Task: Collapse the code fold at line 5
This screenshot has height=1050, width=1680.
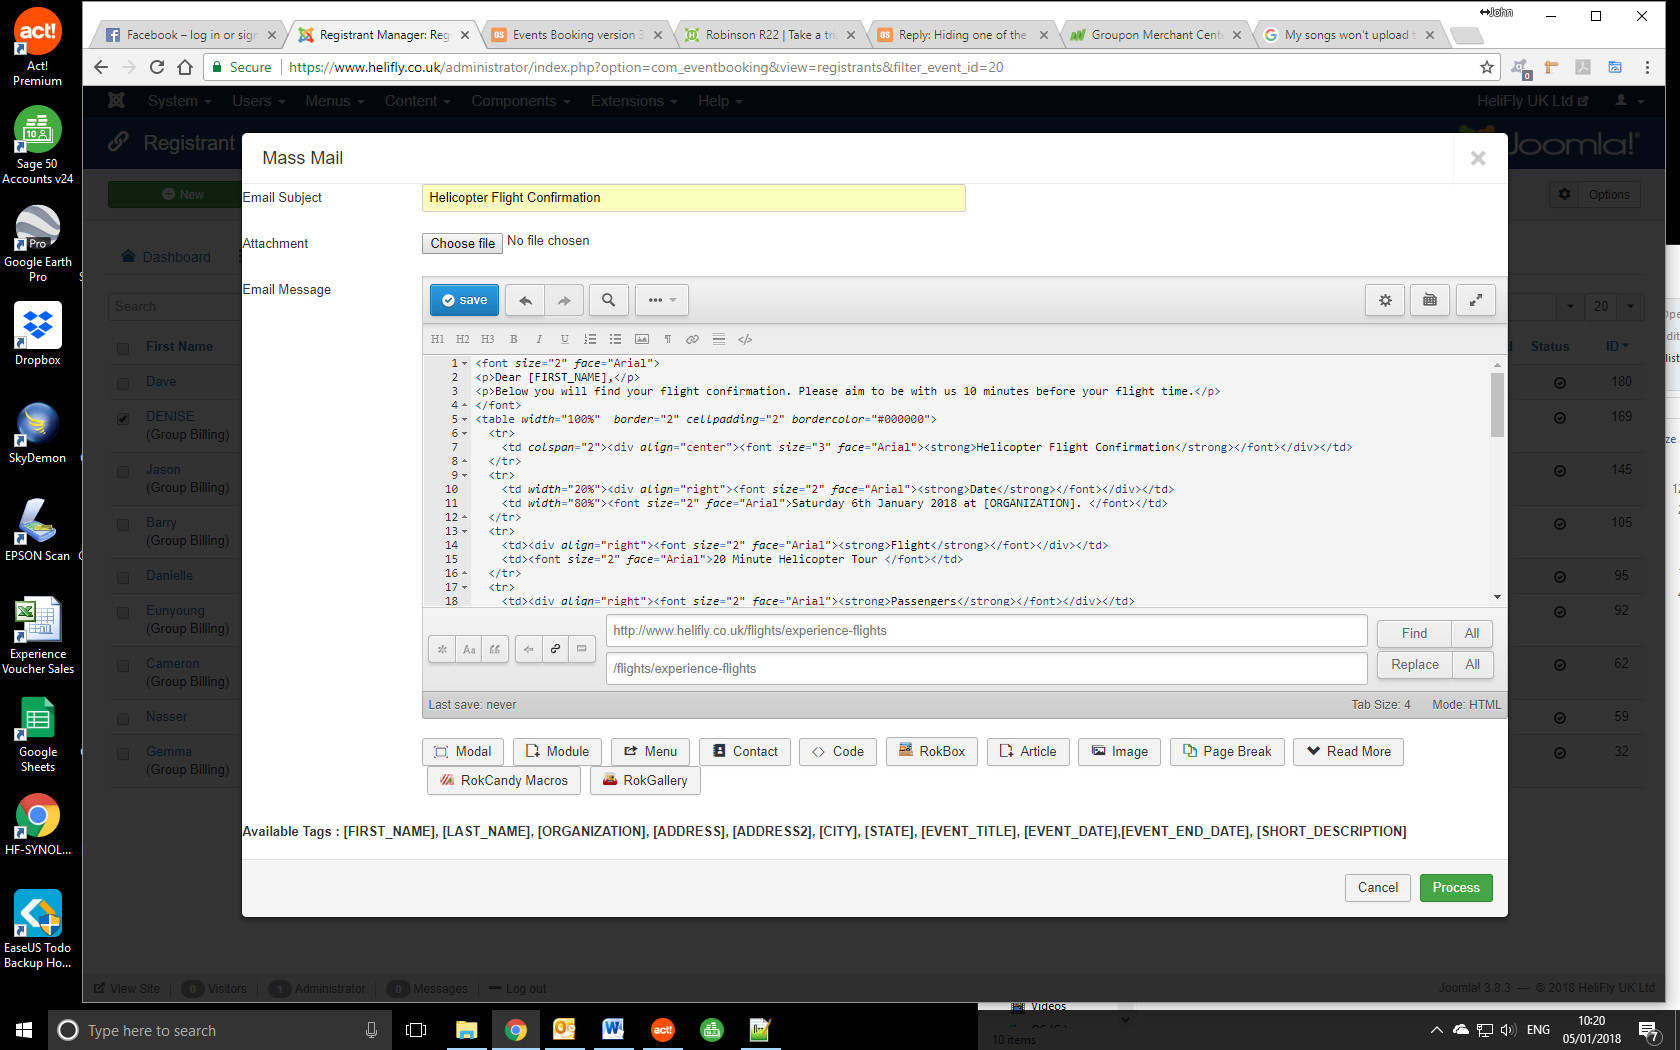Action: 465,420
